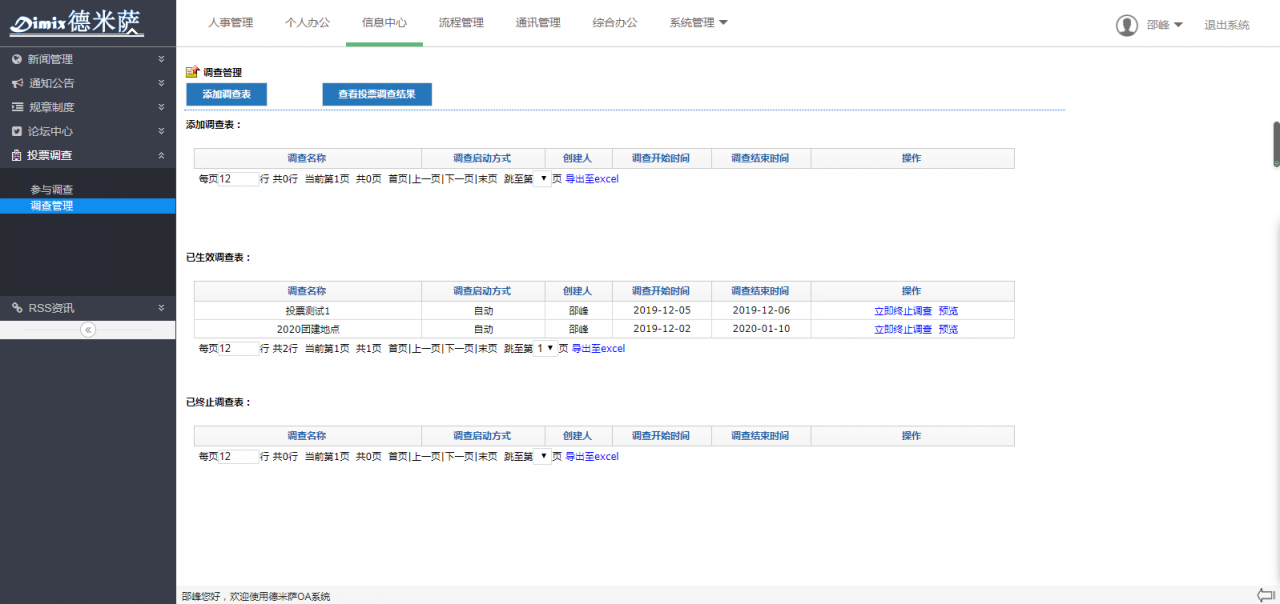Open 邵峰 user dropdown menu
Image resolution: width=1280 pixels, height=604 pixels.
[1165, 25]
